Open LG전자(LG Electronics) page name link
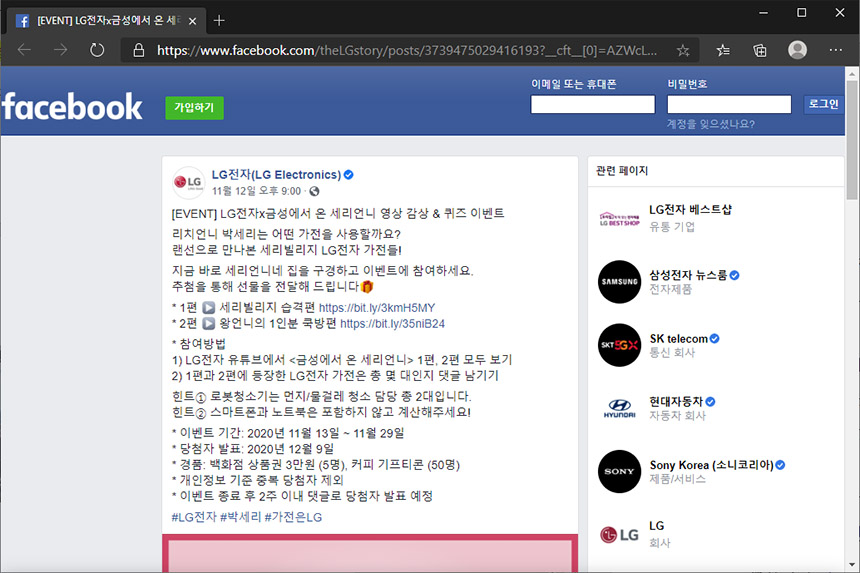860x573 pixels. 276,175
